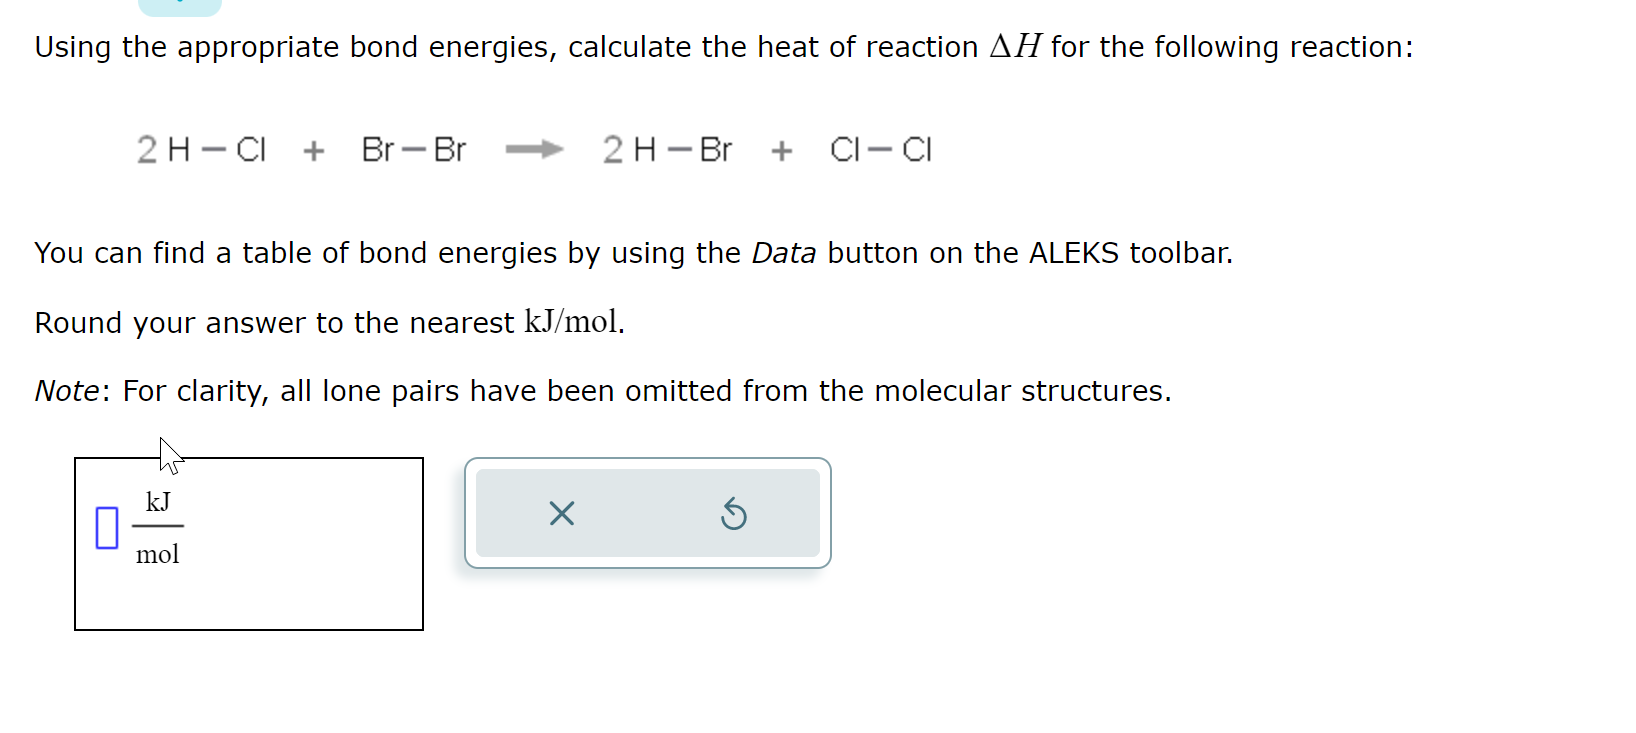The image size is (1636, 733).
Task: Click the reaction arrow between reactants and products
Action: 535,150
